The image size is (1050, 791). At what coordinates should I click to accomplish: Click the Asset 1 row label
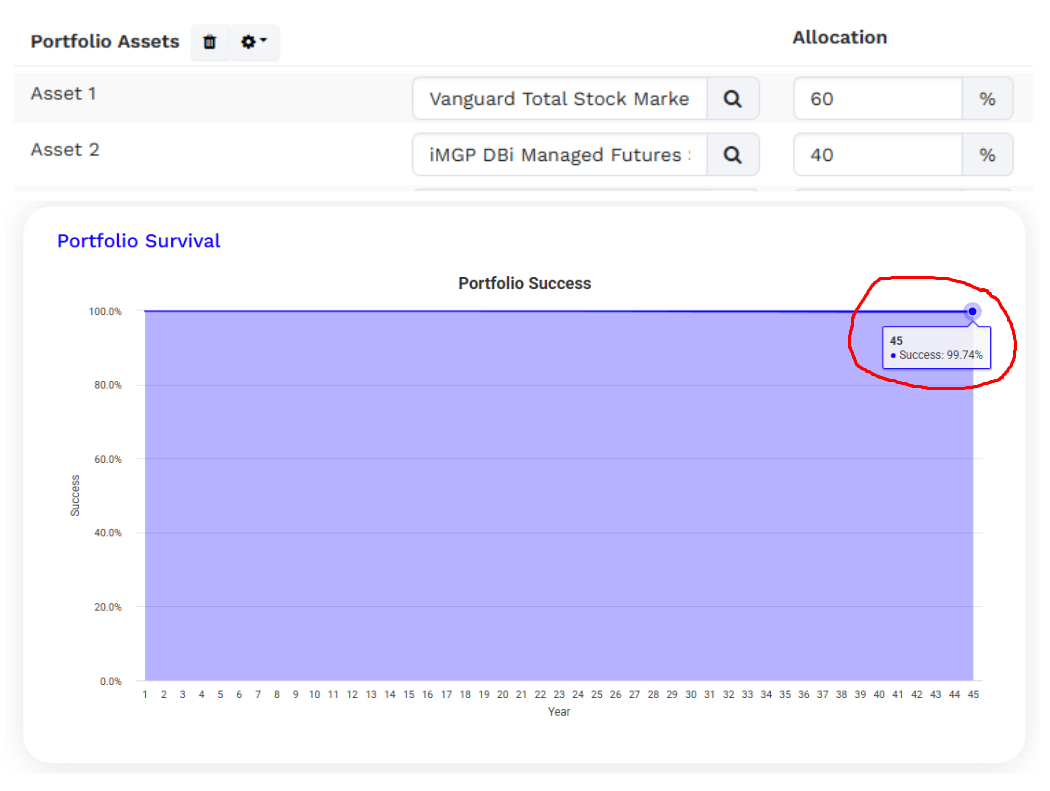pyautogui.click(x=64, y=94)
